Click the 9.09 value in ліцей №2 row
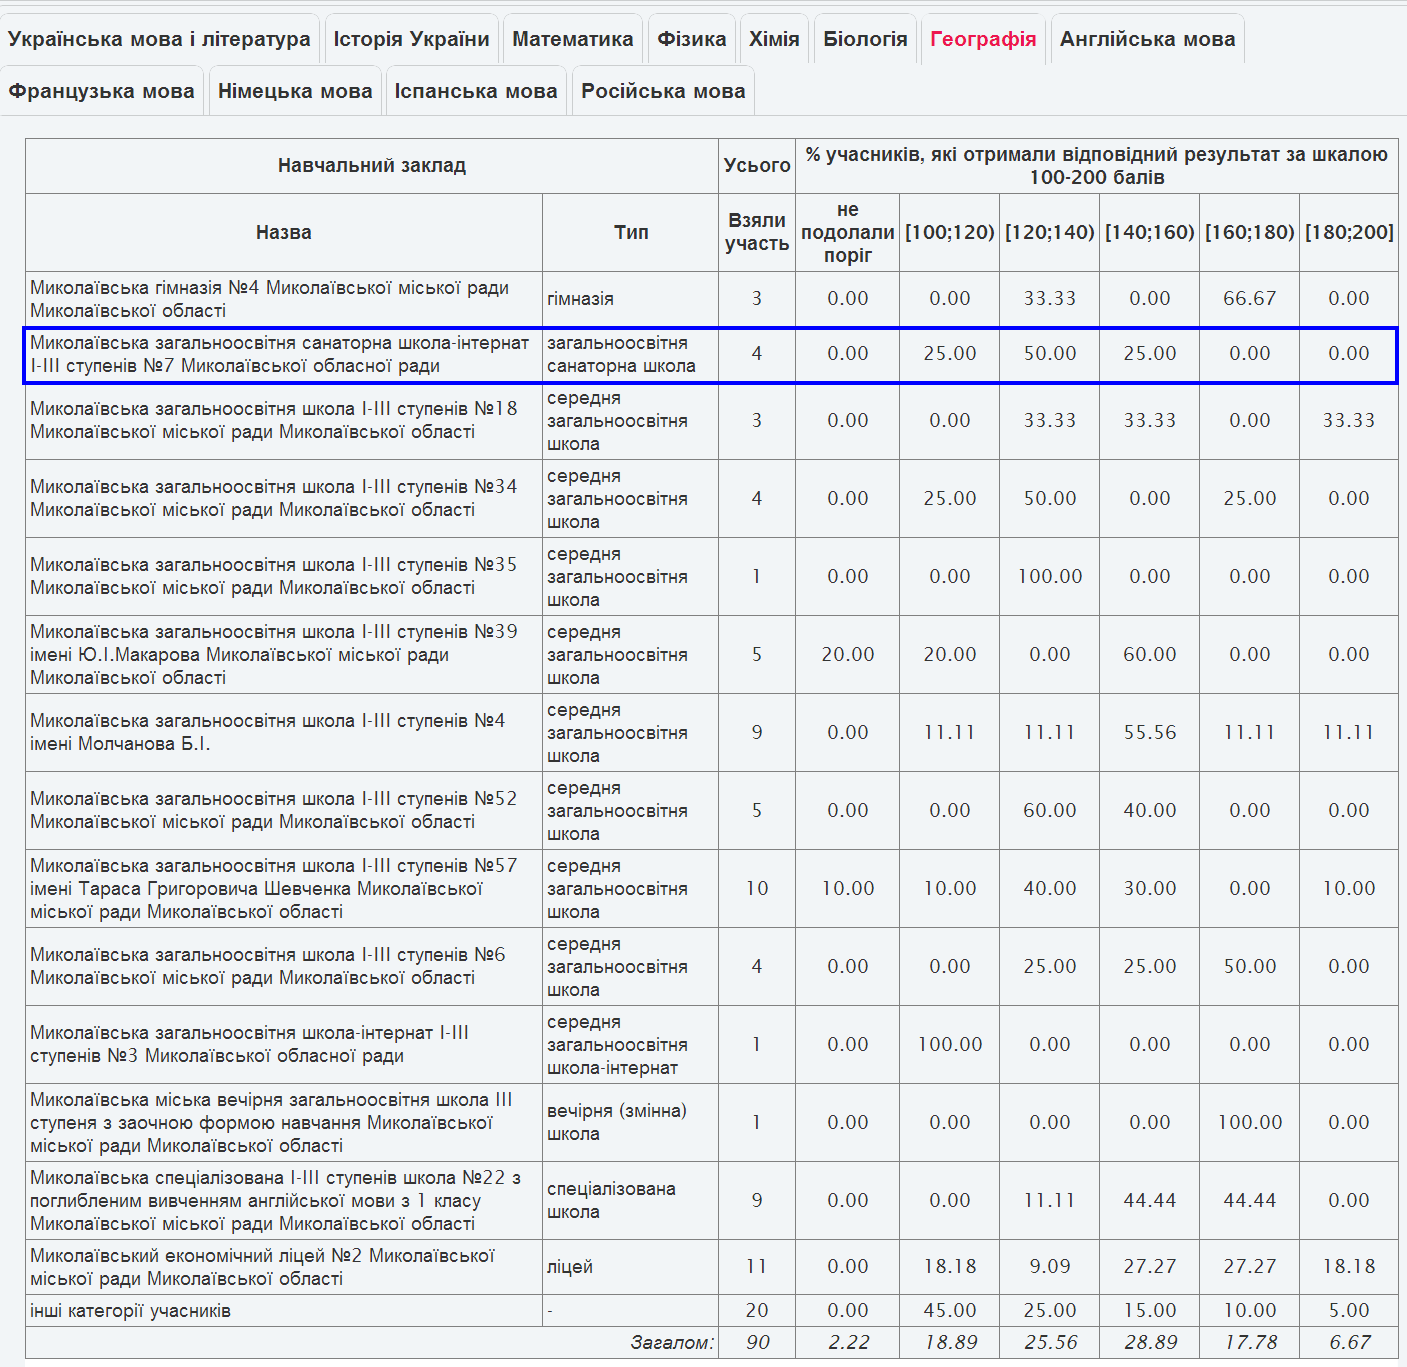The width and height of the screenshot is (1407, 1367). click(x=1050, y=1267)
